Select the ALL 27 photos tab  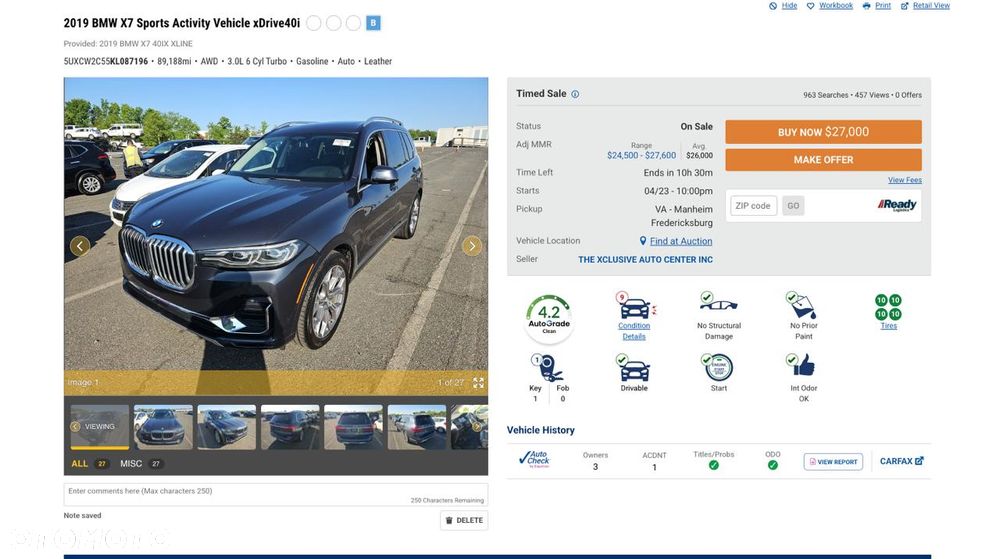pos(89,463)
